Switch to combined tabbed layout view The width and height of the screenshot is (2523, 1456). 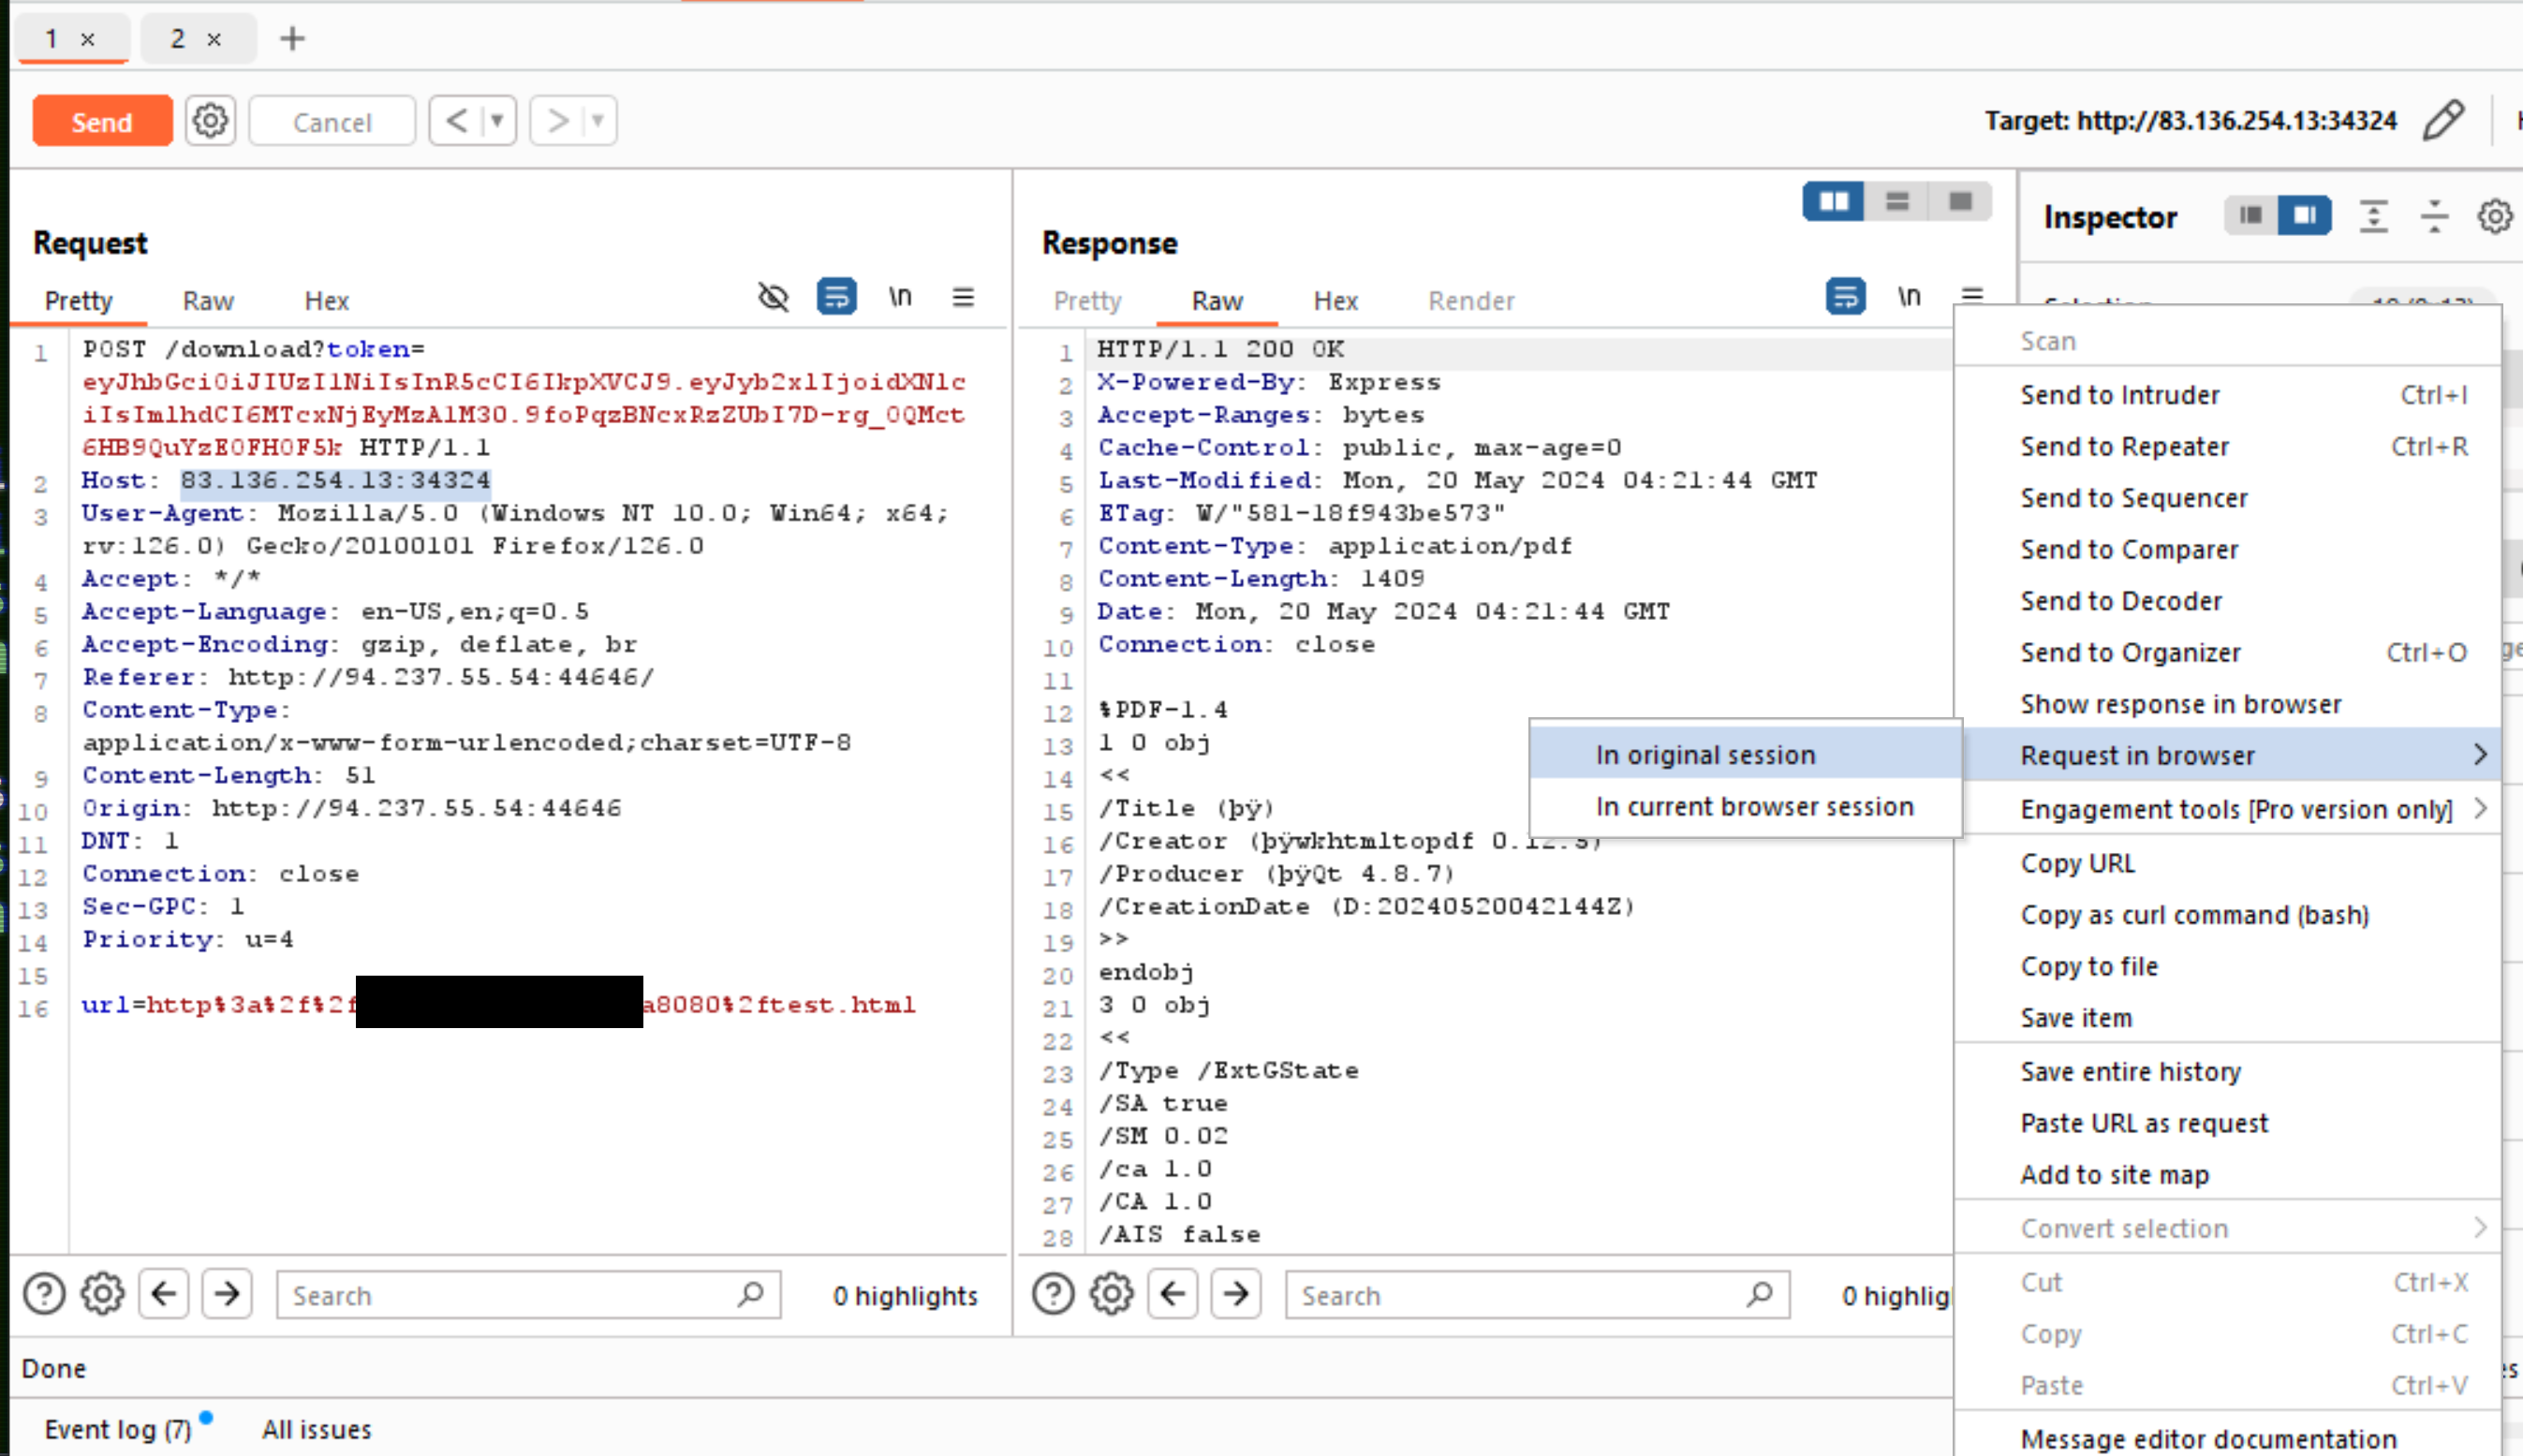(x=1960, y=202)
